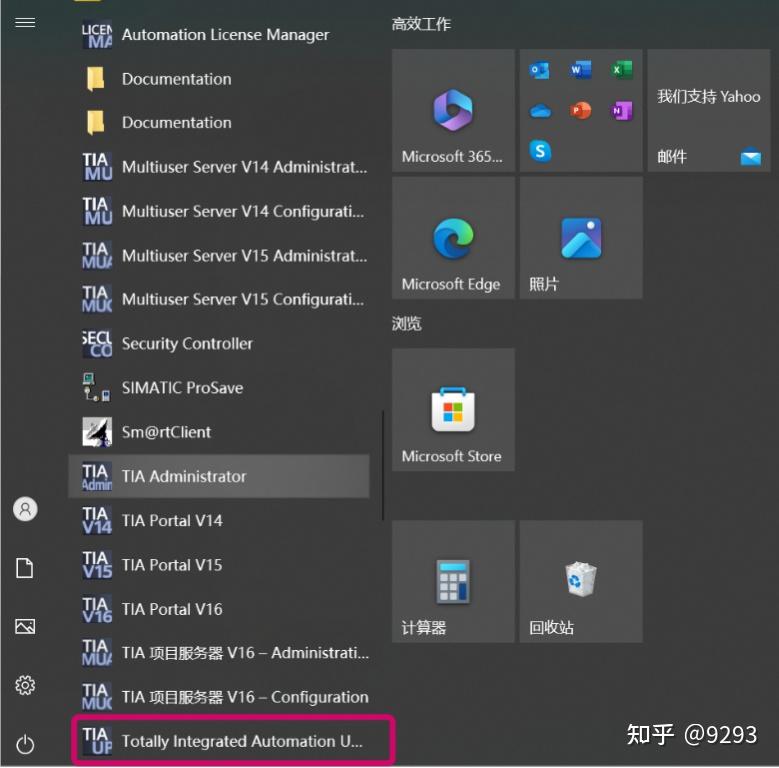Open the 回收站 recycle bin tile
Viewport: 779px width, 768px height.
click(581, 581)
